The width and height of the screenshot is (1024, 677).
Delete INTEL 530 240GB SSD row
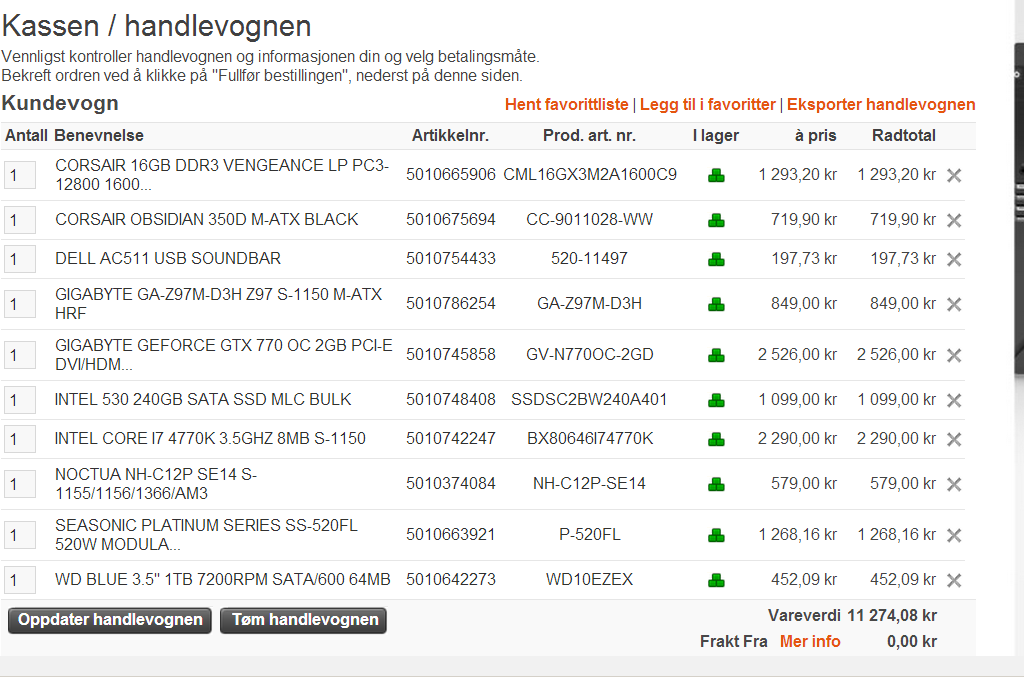coord(954,400)
